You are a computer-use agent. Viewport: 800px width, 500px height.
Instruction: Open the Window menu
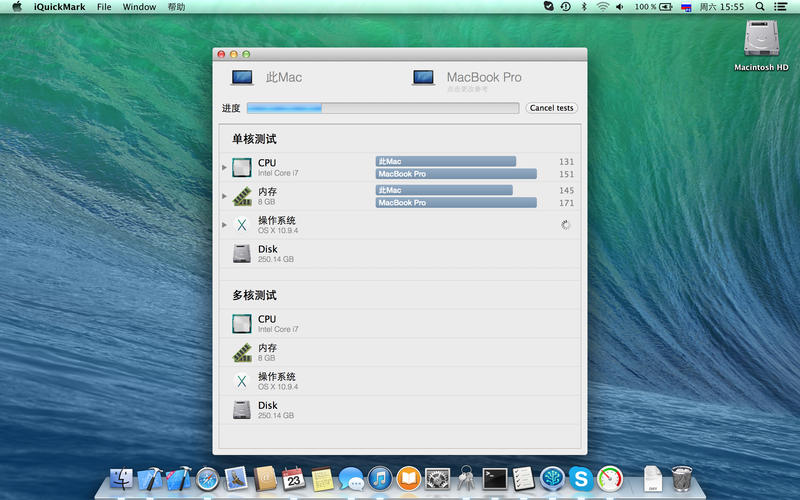139,7
